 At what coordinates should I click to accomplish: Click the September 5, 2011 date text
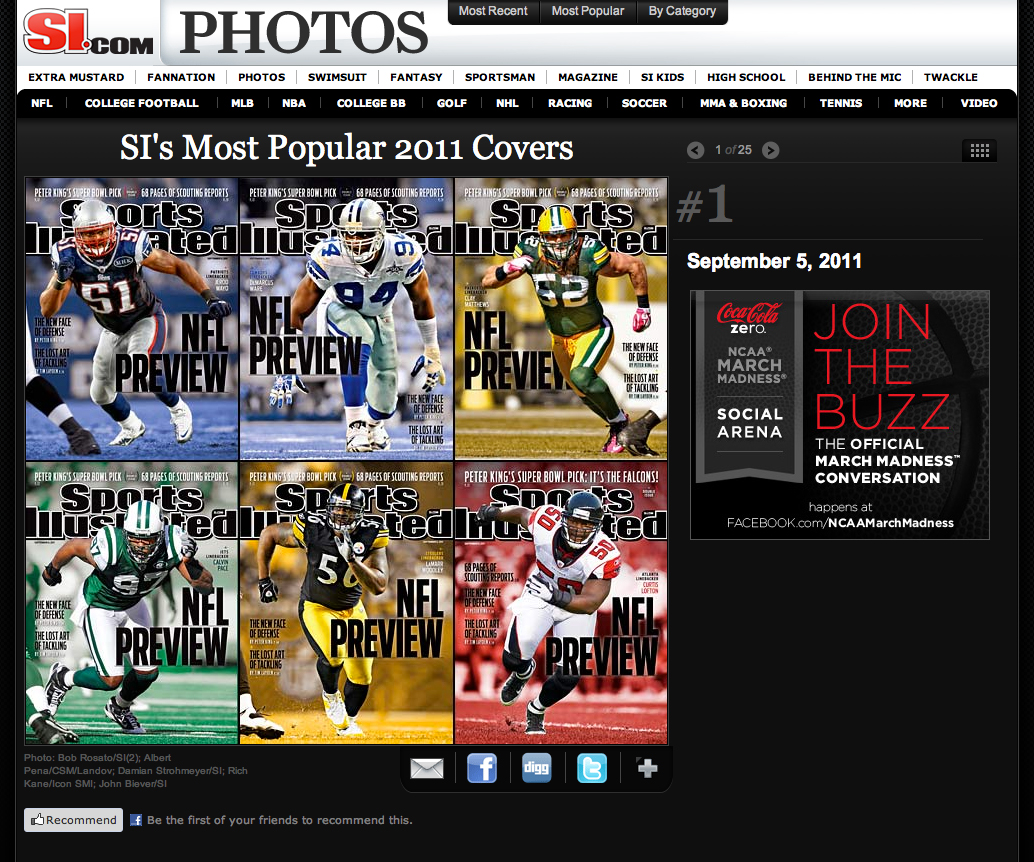pos(774,261)
